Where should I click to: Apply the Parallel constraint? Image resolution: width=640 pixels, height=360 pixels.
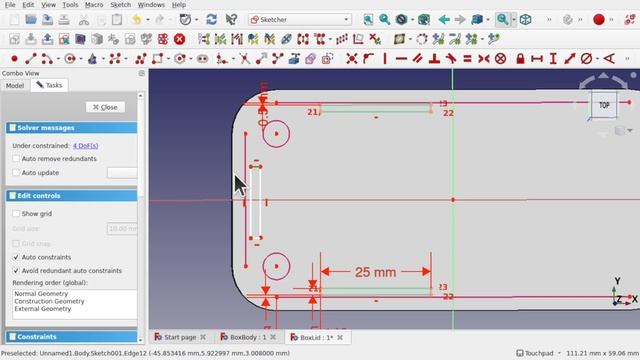click(x=418, y=59)
